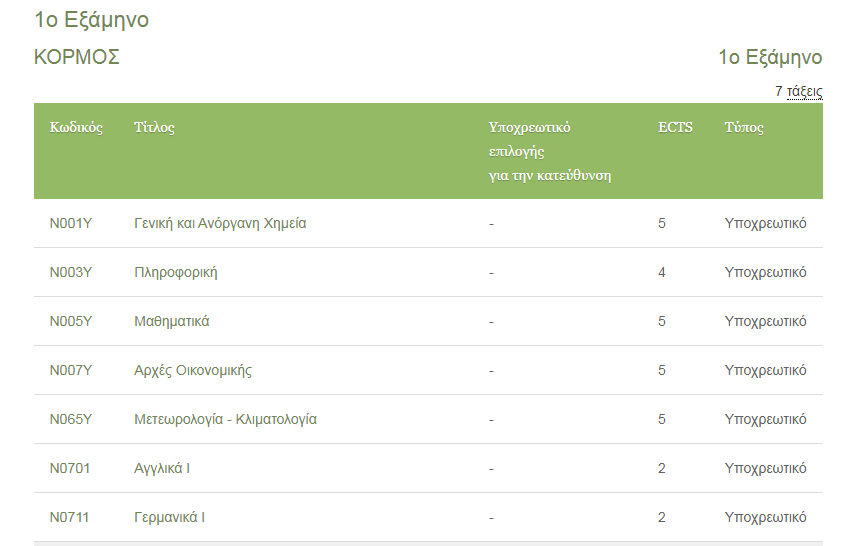Viewport: 842px width, 546px height.
Task: Select course code N065Y
Action: click(71, 419)
